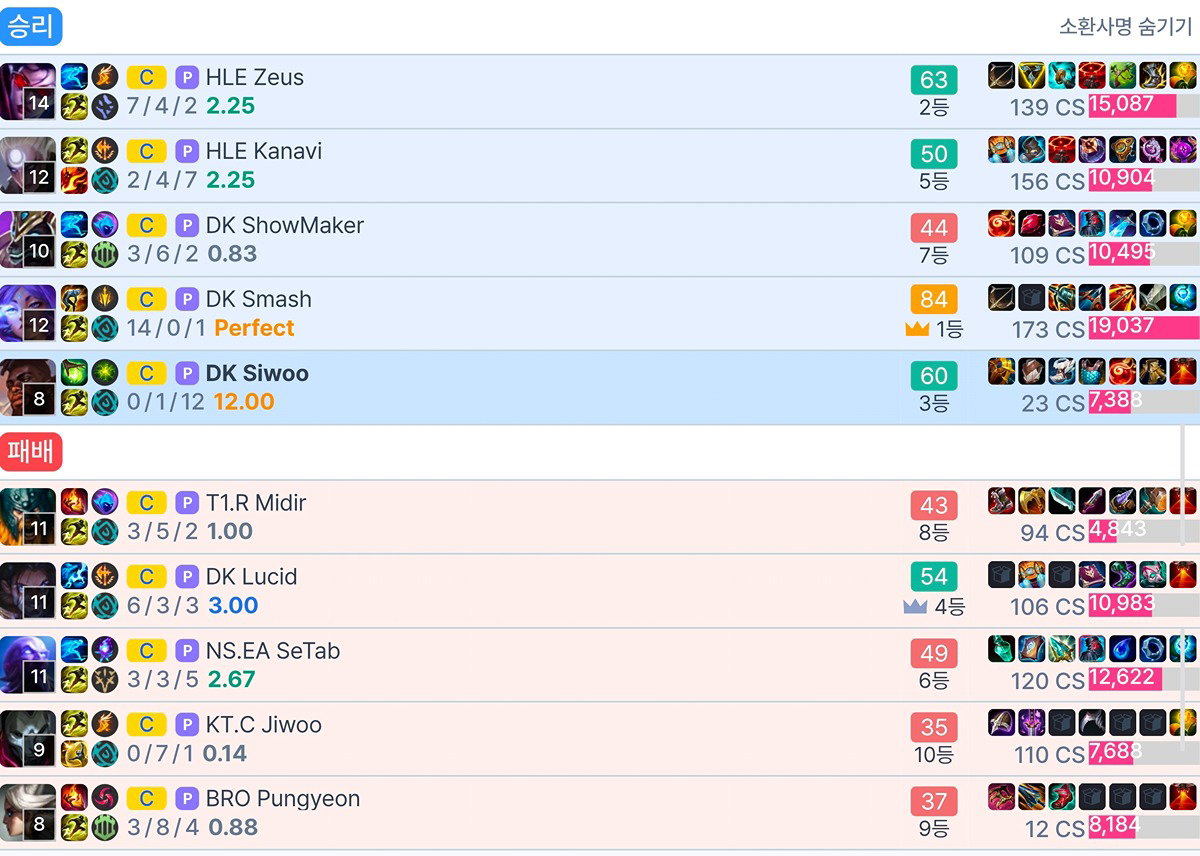Click DK Lucid's blue Smite spell icon
This screenshot has height=856, width=1200.
(x=74, y=576)
